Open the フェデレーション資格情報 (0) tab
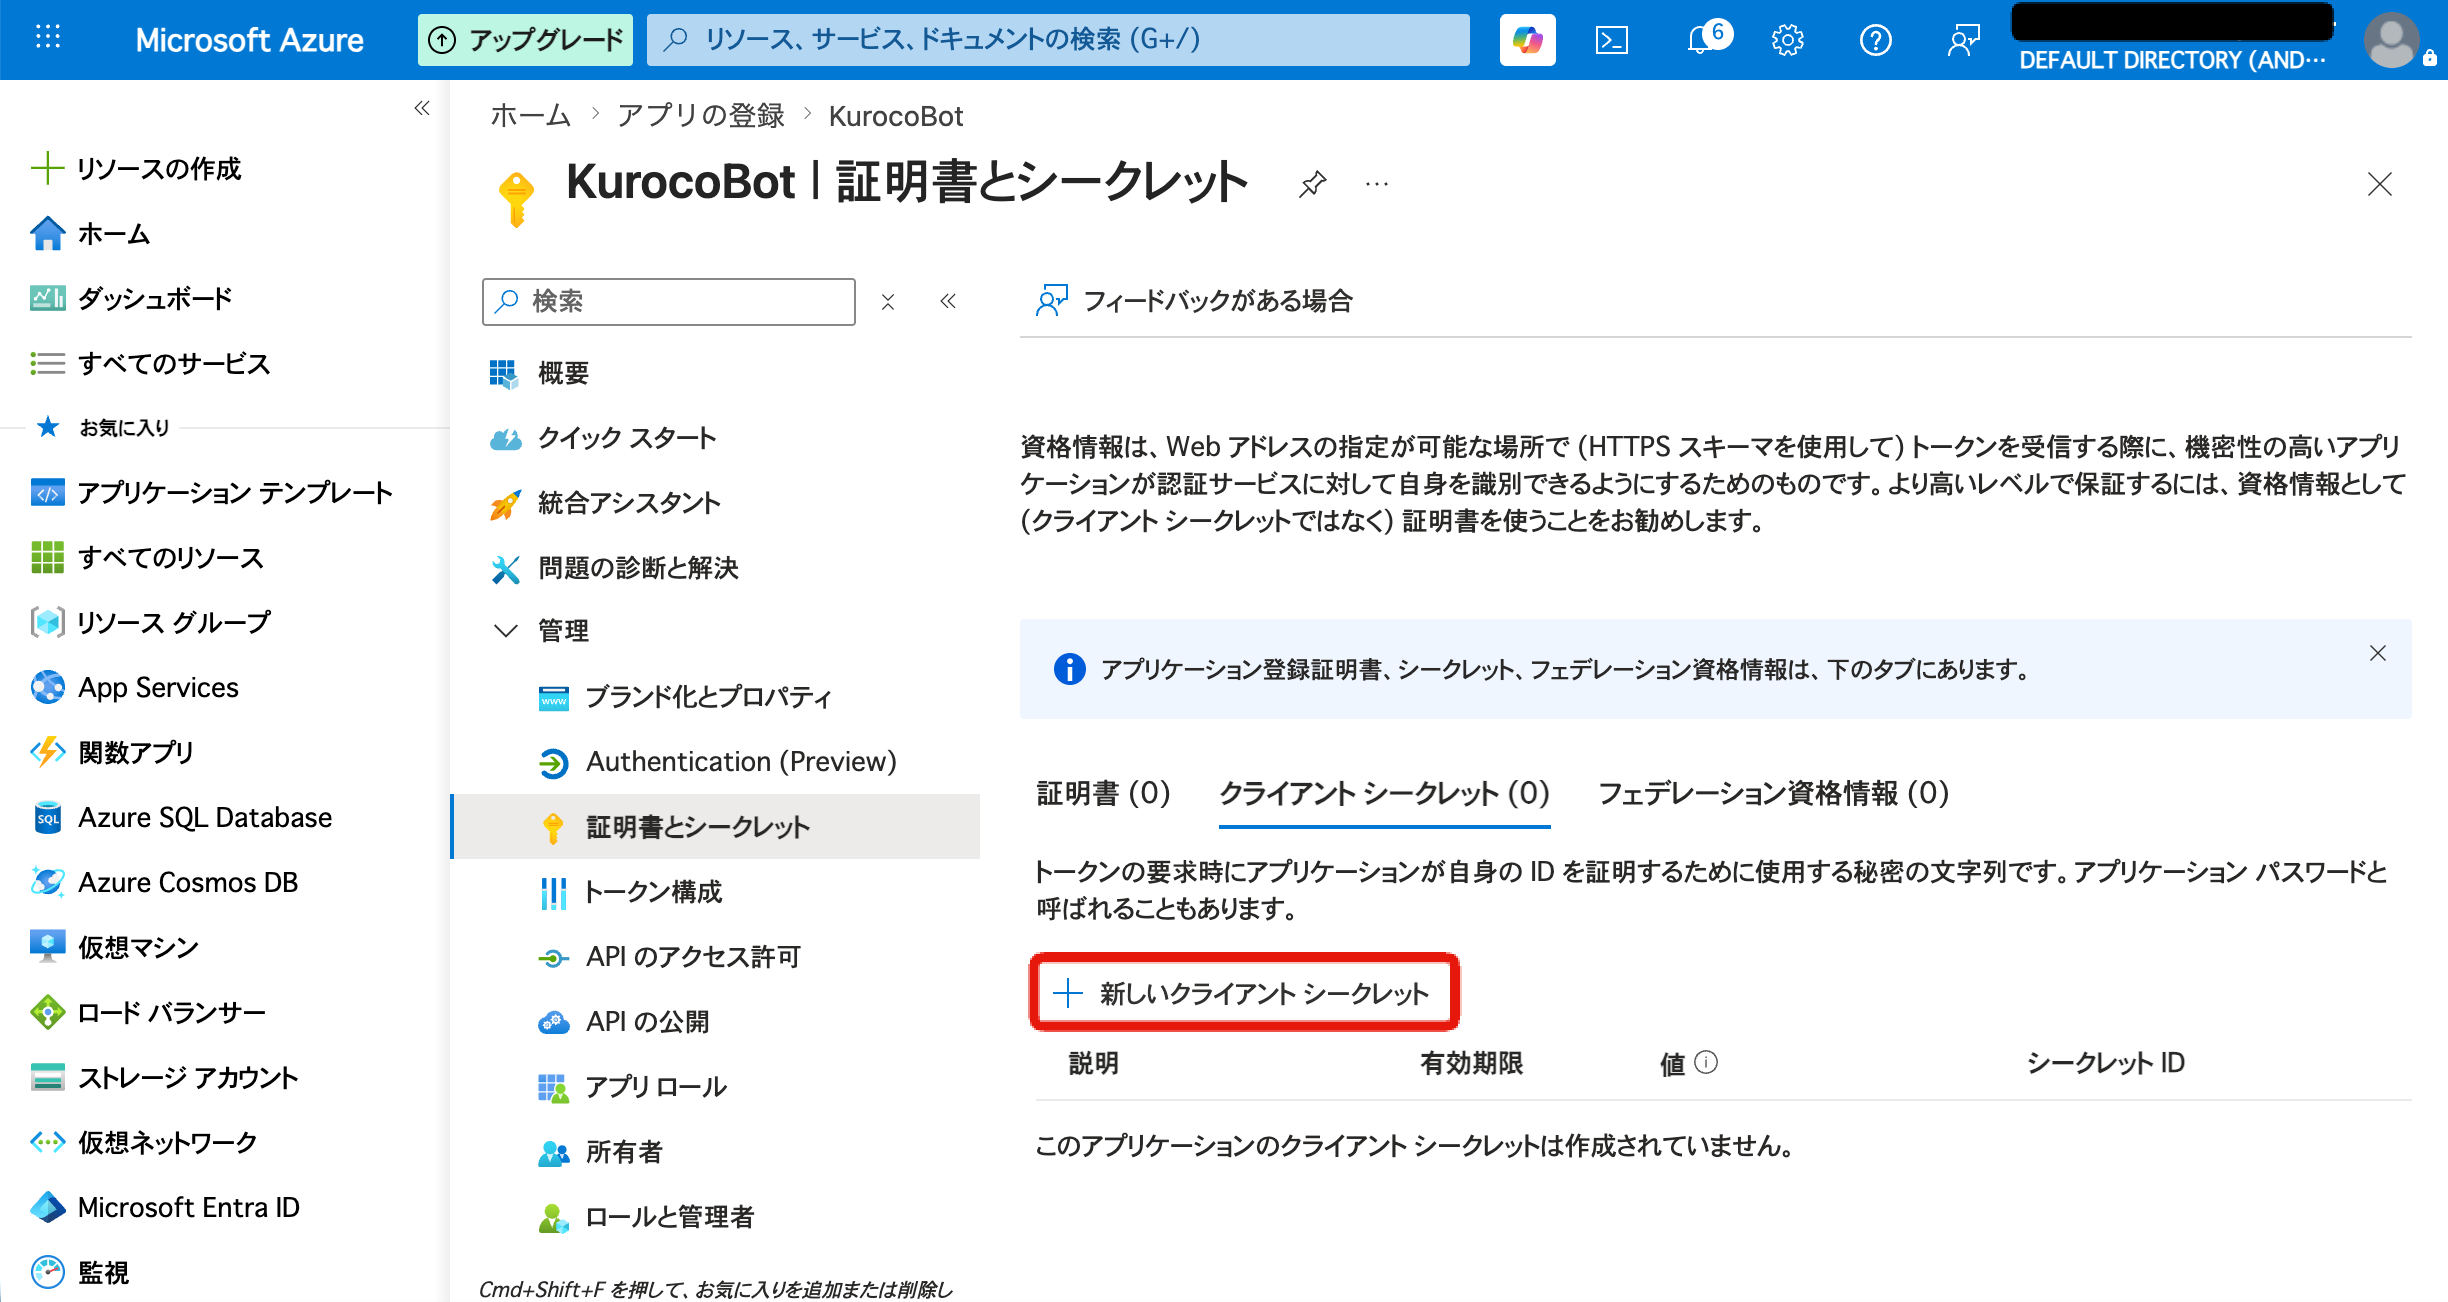 click(1774, 793)
